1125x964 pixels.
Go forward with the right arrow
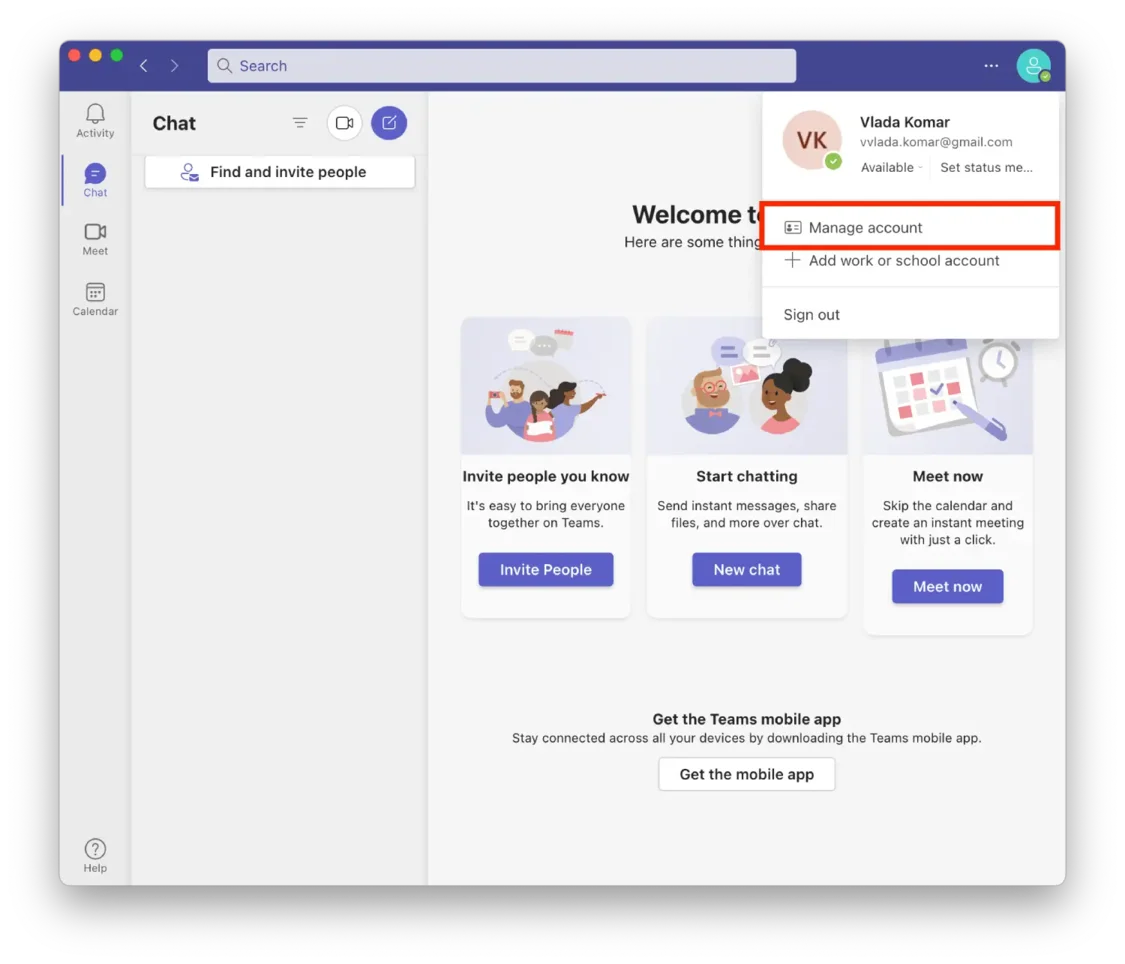174,66
